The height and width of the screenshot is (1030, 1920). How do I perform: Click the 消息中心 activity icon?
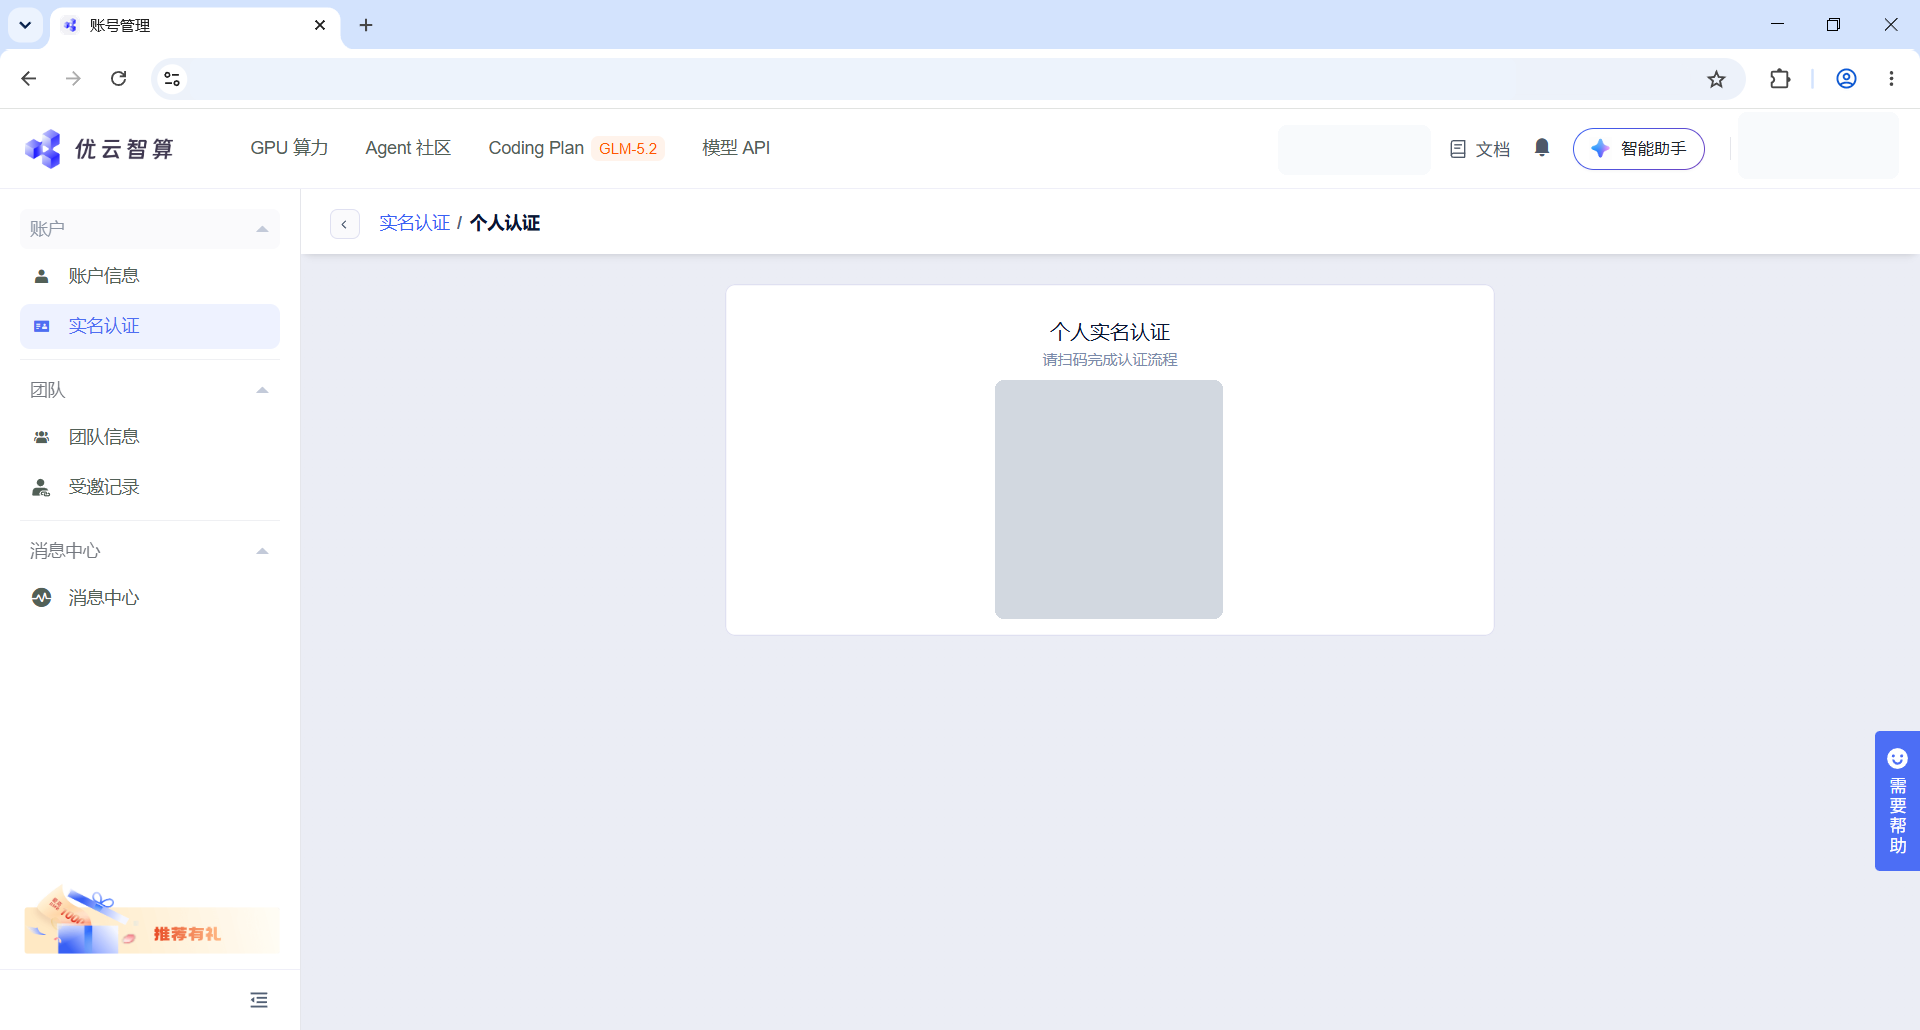pos(41,598)
